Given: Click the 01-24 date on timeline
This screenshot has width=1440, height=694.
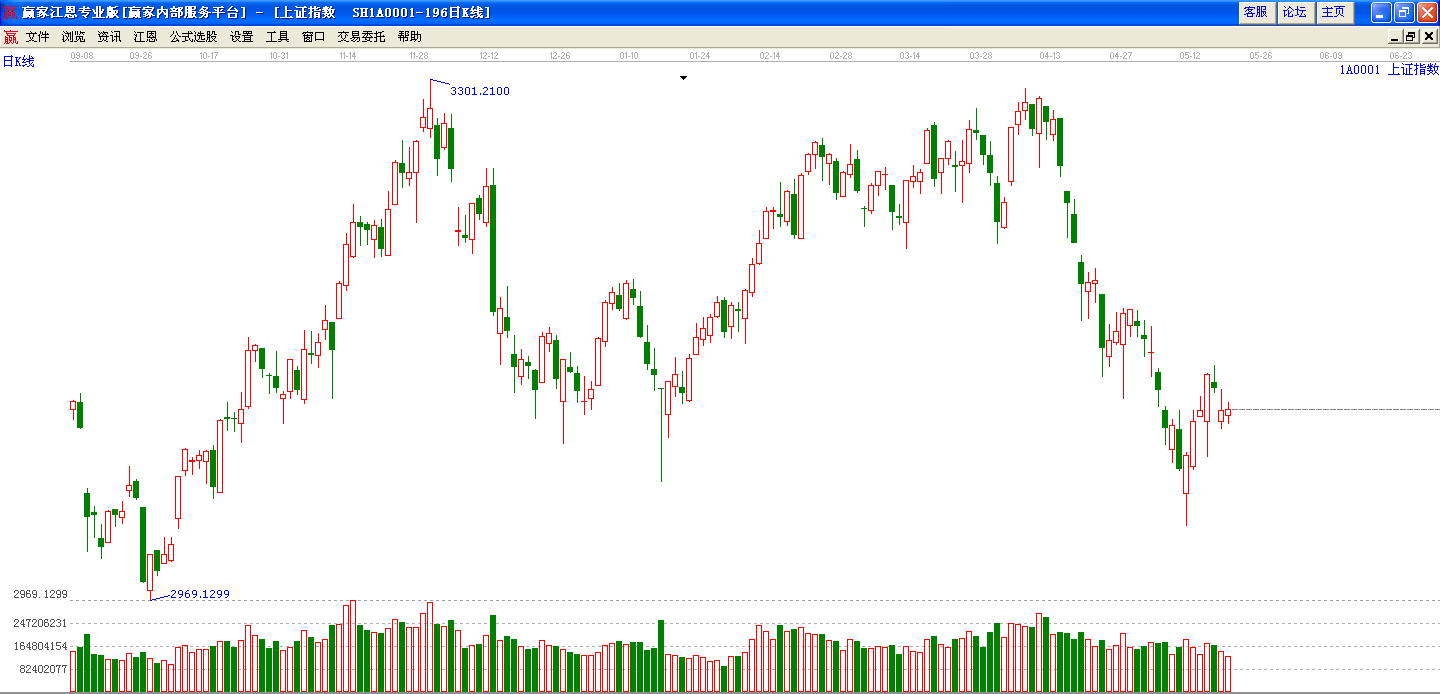Looking at the screenshot, I should (700, 56).
